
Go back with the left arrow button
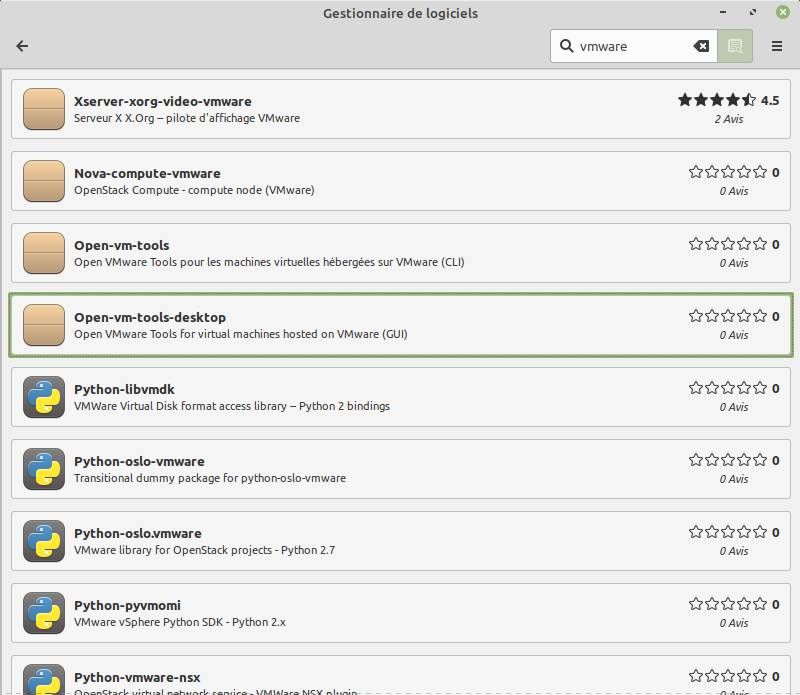[x=22, y=46]
